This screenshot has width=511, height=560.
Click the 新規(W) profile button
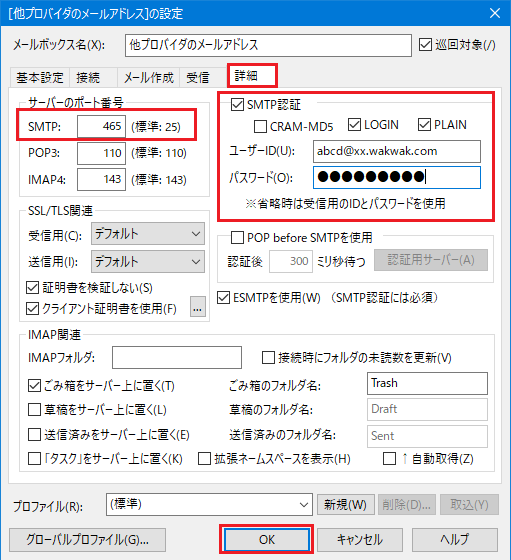[x=345, y=505]
